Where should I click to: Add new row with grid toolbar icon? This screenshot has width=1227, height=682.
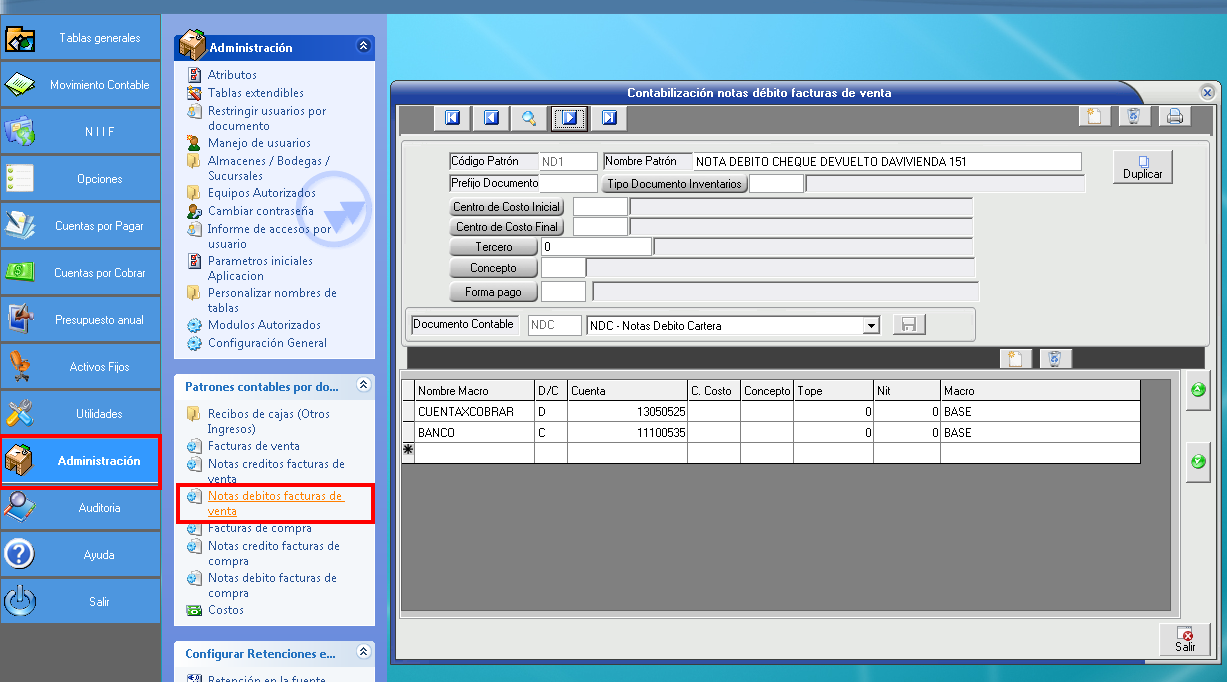1015,359
